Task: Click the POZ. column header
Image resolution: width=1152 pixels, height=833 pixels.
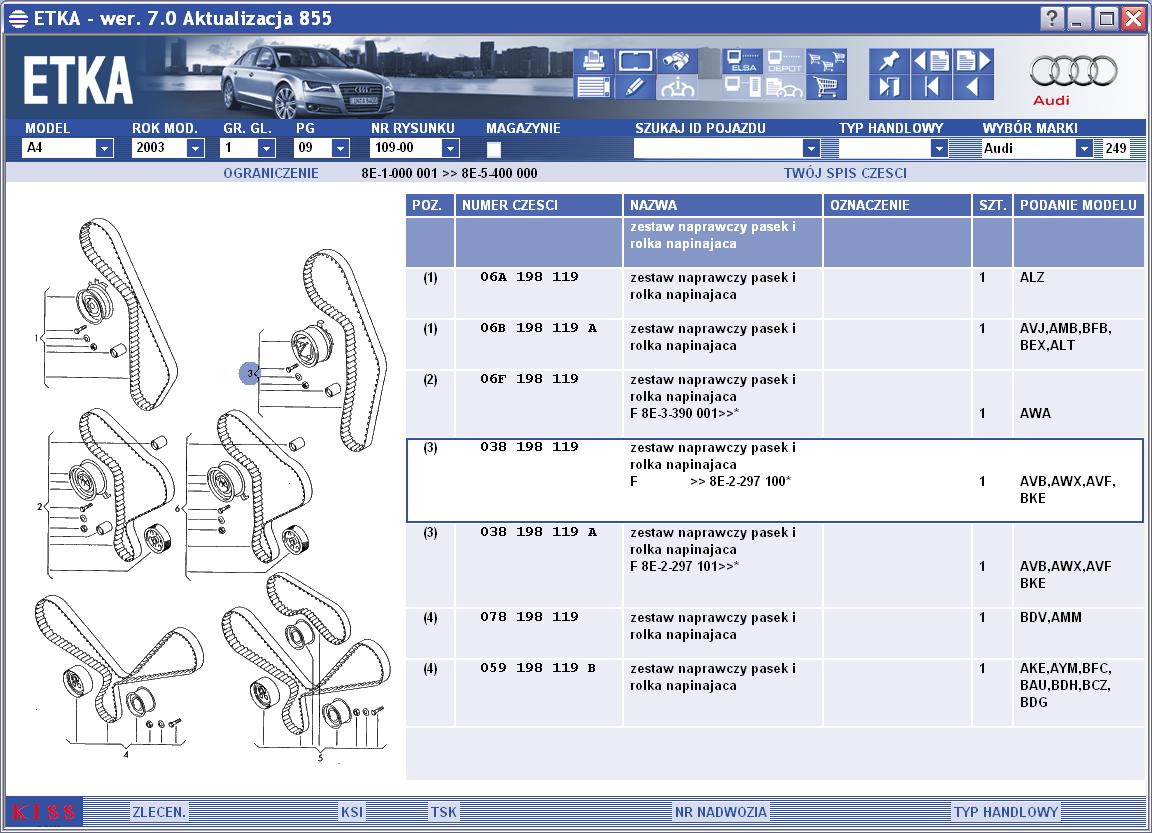Action: pos(430,205)
